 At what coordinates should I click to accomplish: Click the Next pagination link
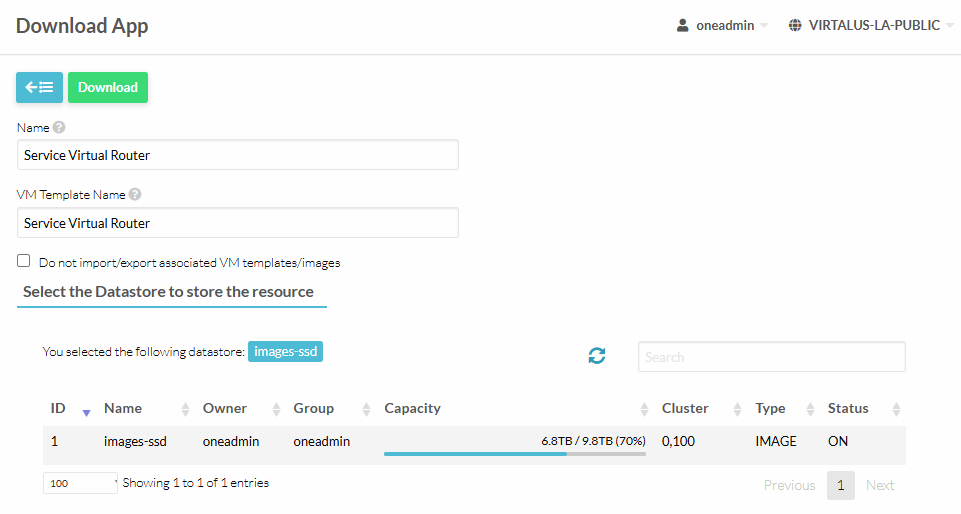click(880, 486)
